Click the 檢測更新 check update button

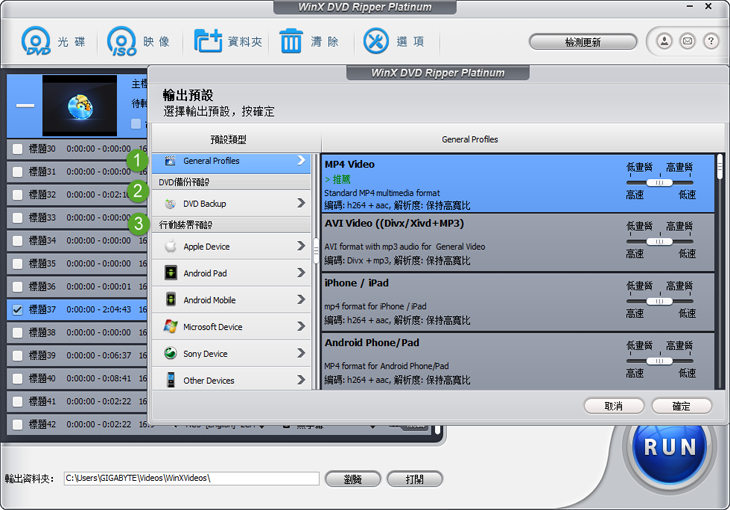click(x=582, y=42)
